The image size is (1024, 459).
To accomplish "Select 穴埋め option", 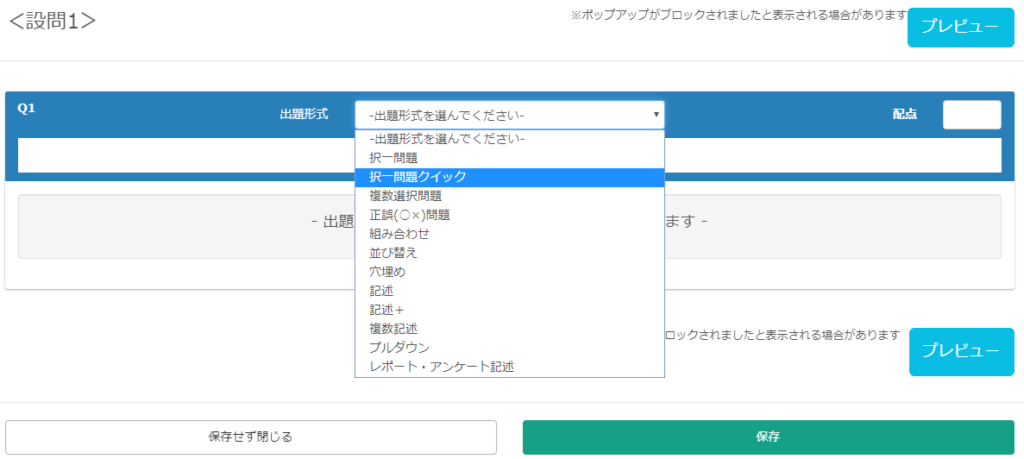I will [x=509, y=272].
